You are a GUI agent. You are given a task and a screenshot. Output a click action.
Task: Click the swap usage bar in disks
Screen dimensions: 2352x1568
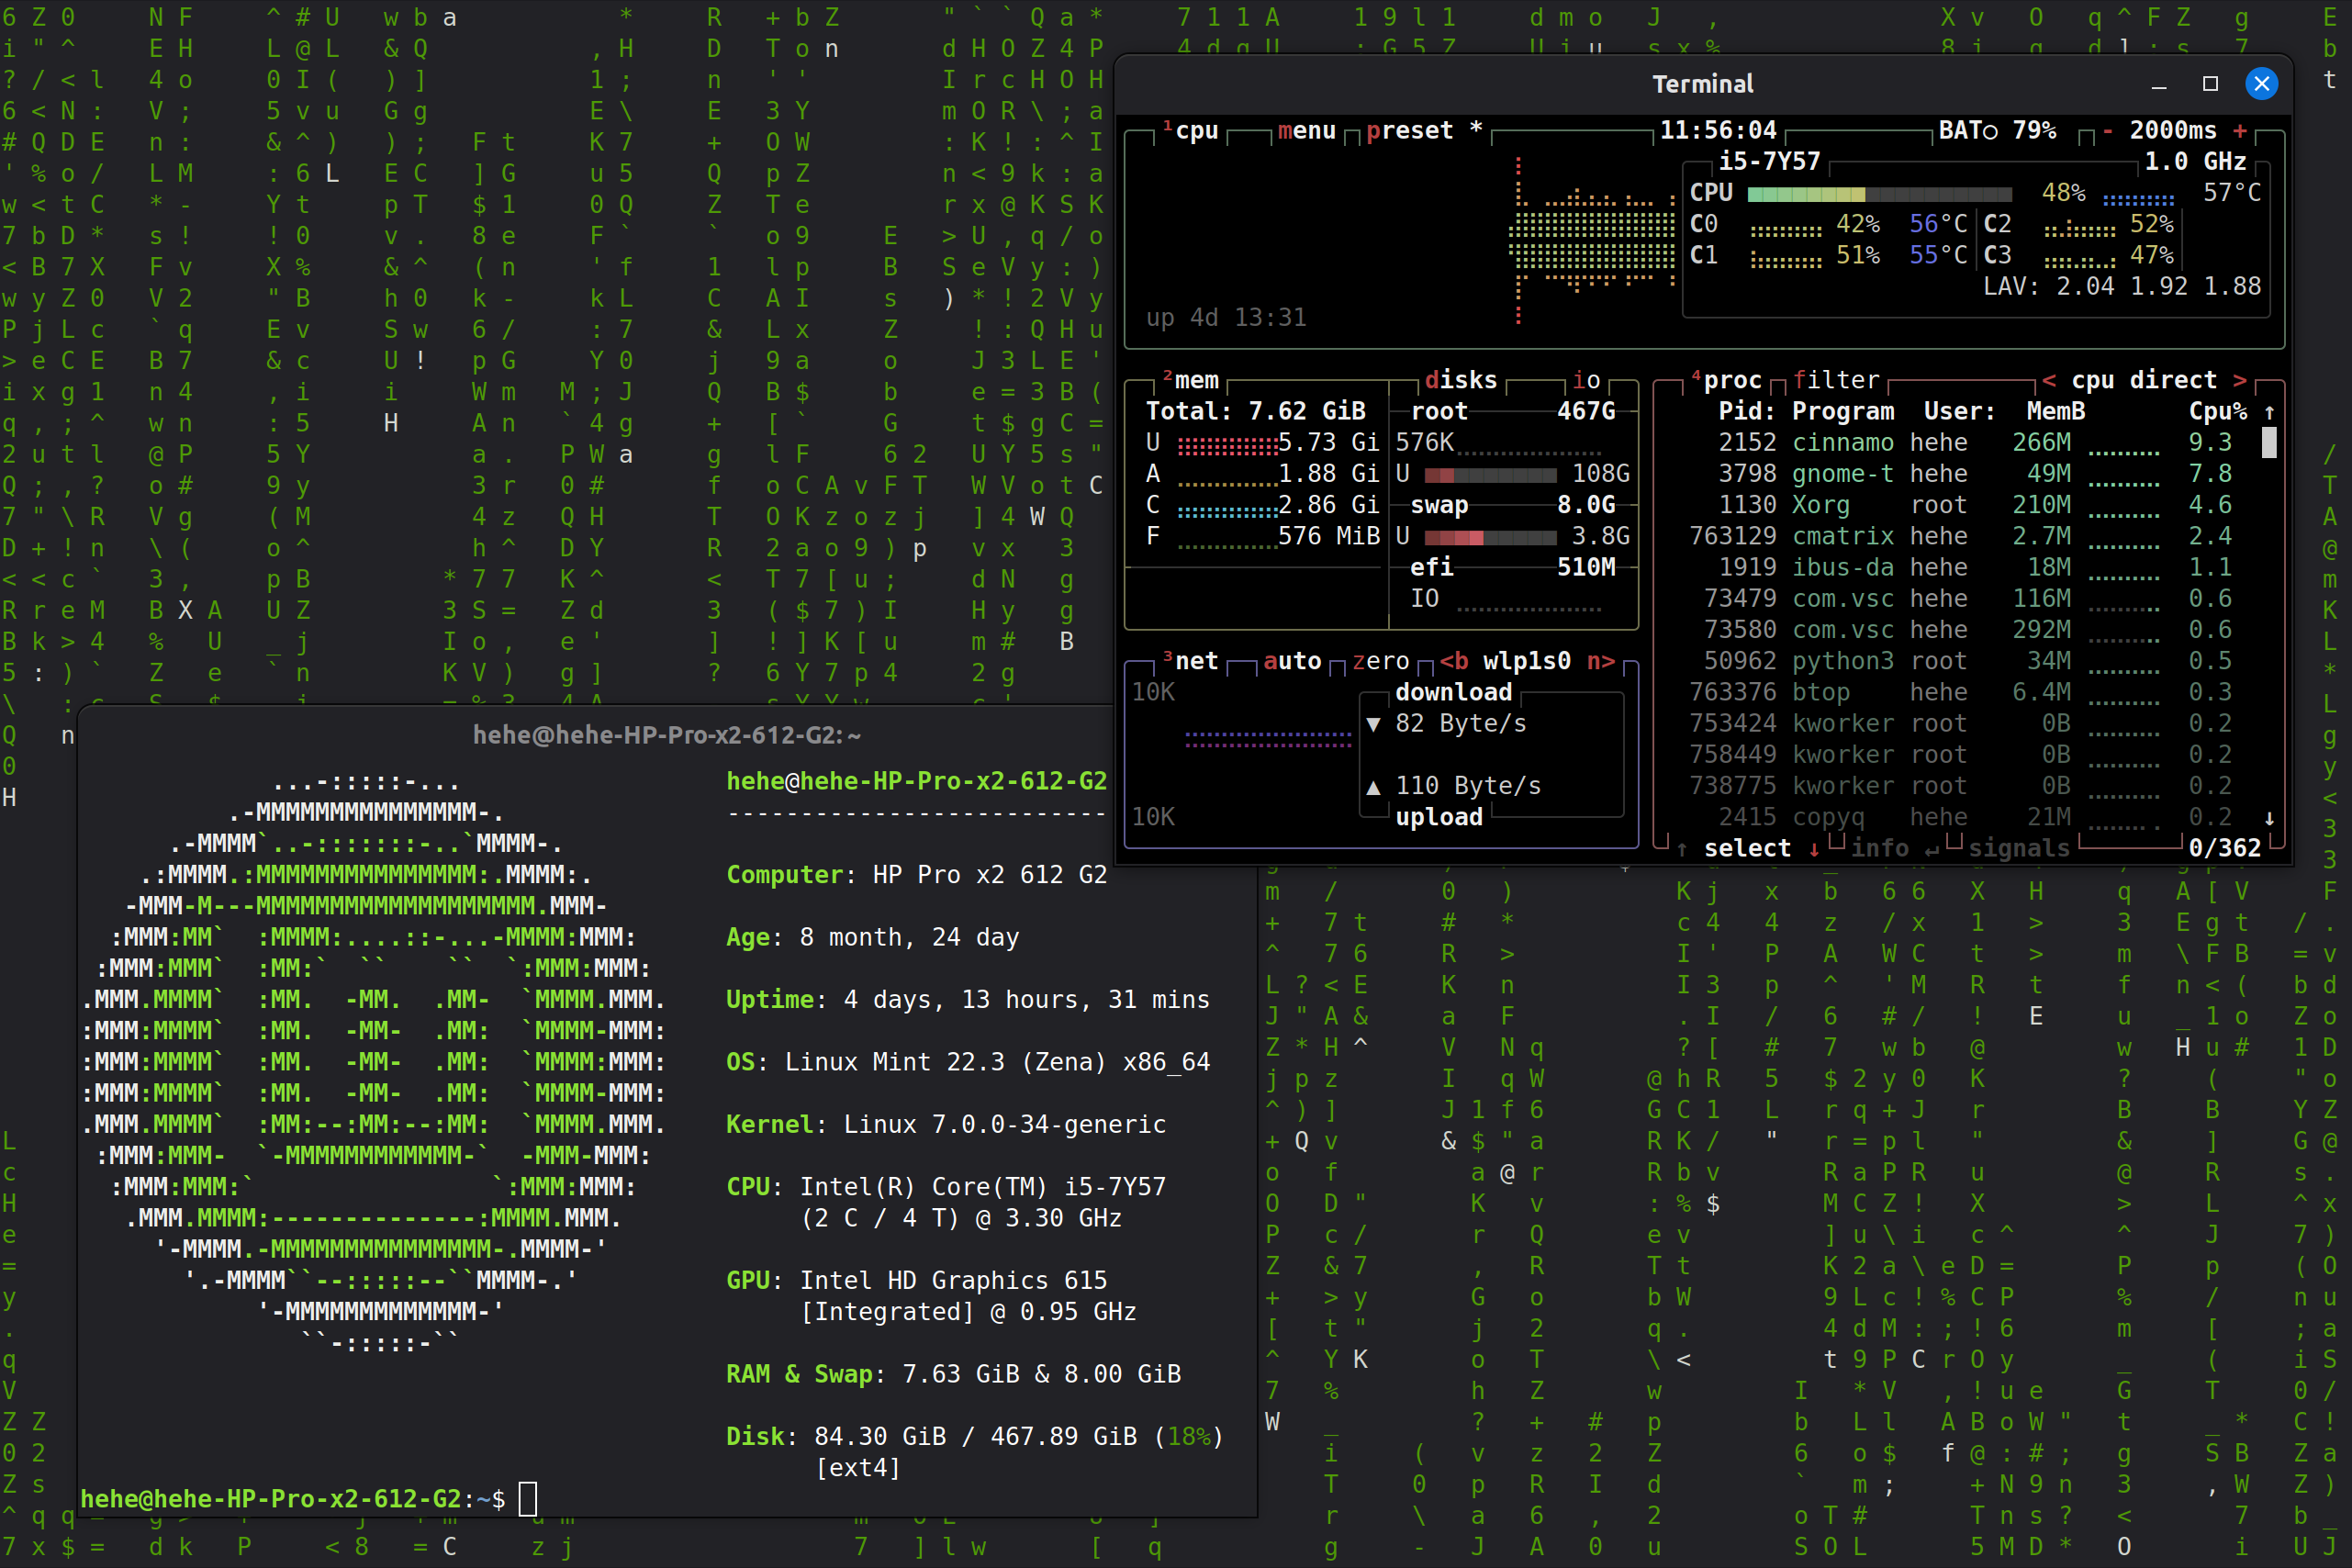click(1490, 537)
